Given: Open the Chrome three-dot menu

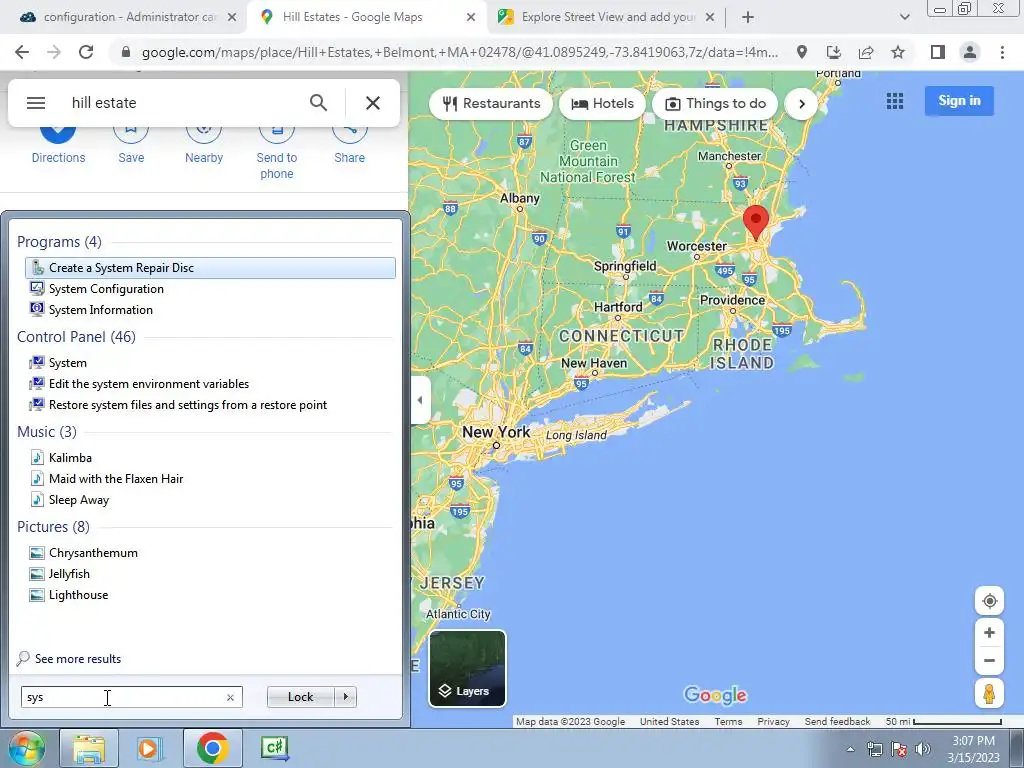Looking at the screenshot, I should click(1002, 52).
